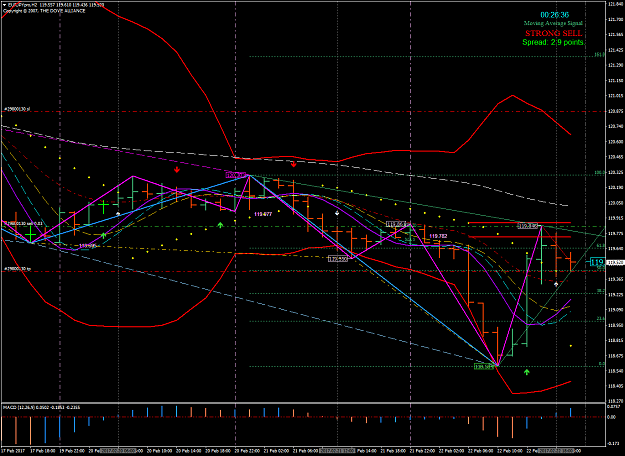Click the cyan current price tag on the price axis
Screen dimensions: 625x456
click(x=597, y=262)
